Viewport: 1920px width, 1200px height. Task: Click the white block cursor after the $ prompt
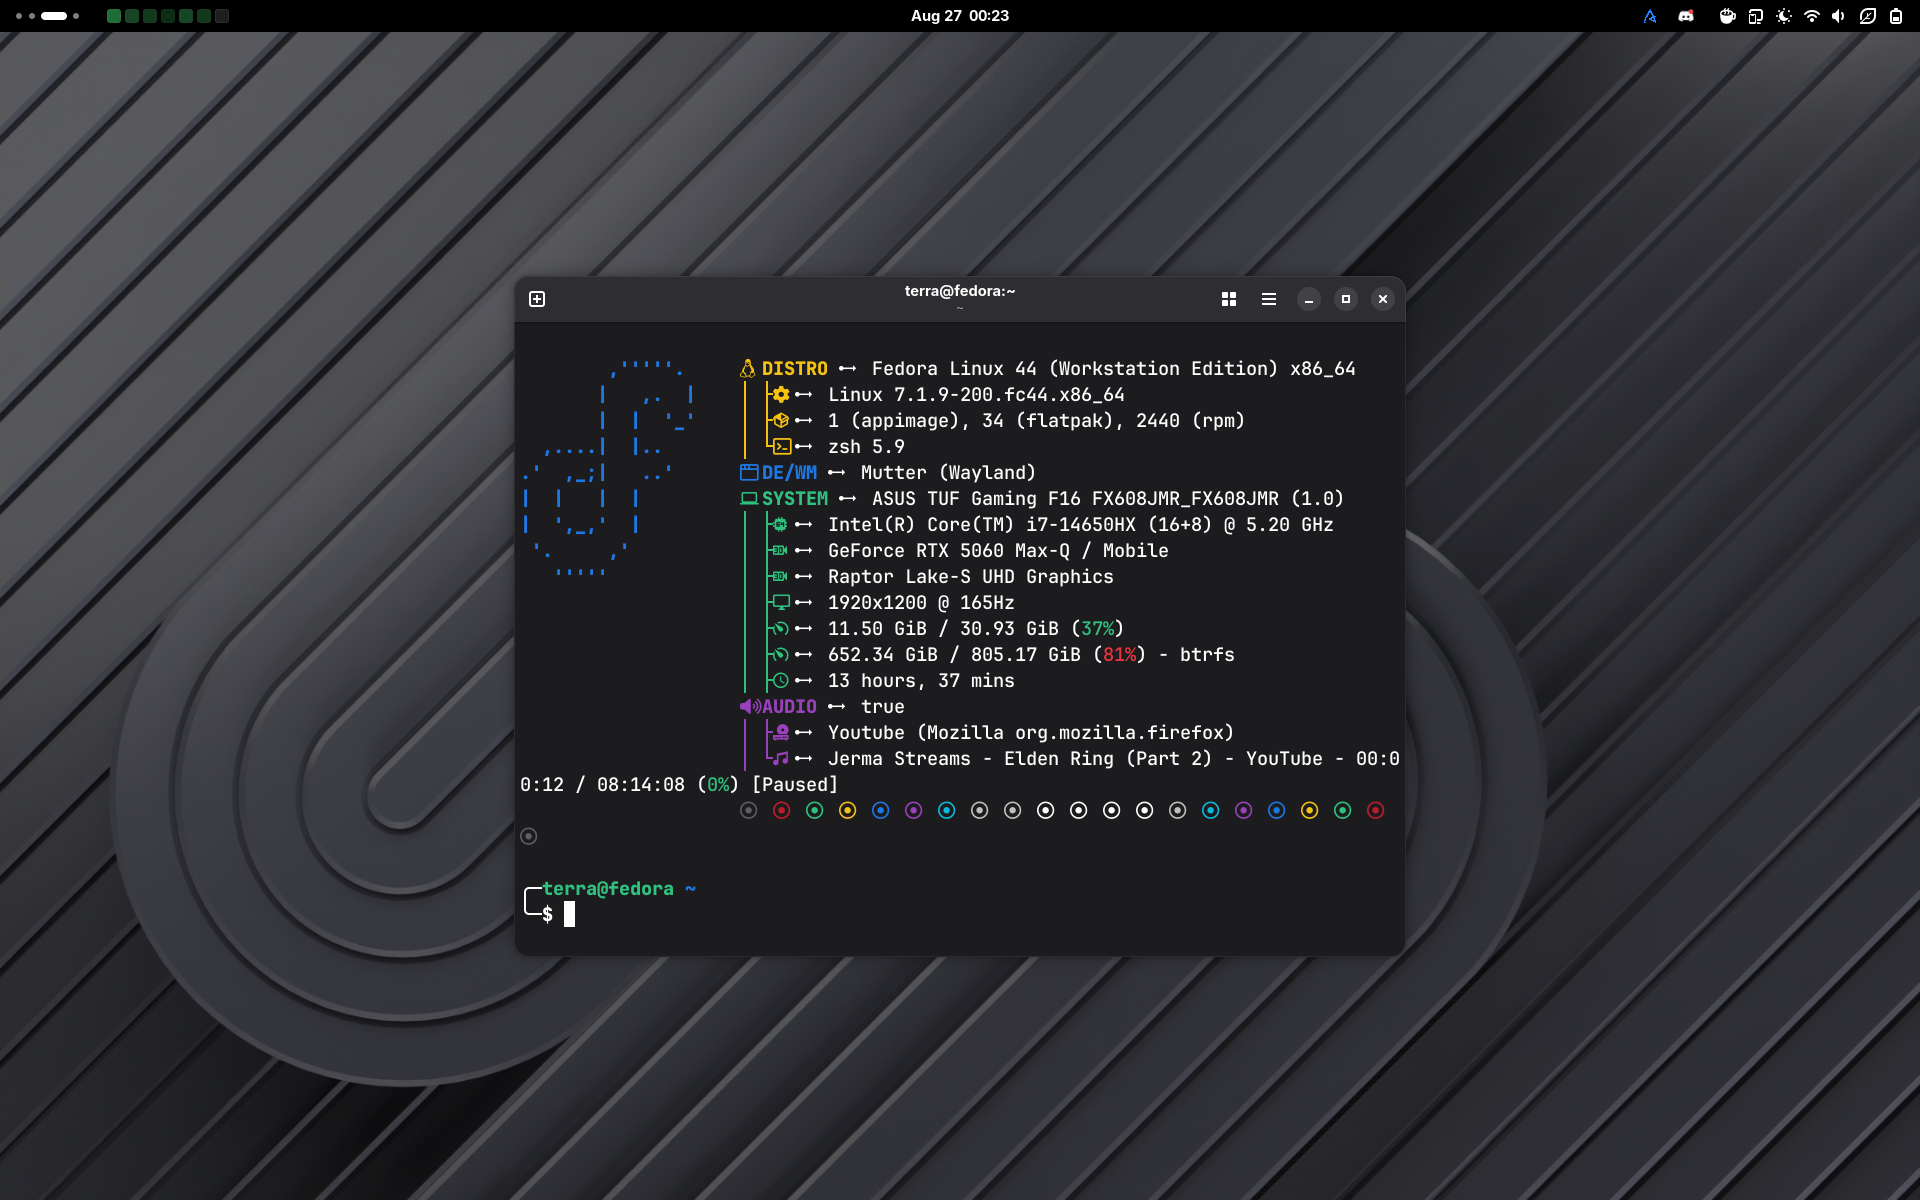pyautogui.click(x=569, y=914)
